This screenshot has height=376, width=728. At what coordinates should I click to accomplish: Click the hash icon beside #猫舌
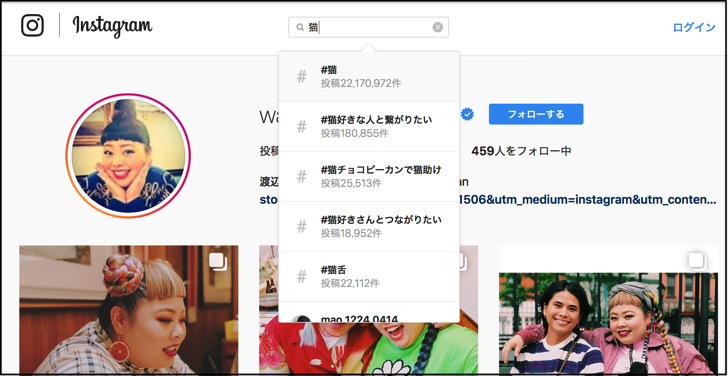[x=302, y=277]
